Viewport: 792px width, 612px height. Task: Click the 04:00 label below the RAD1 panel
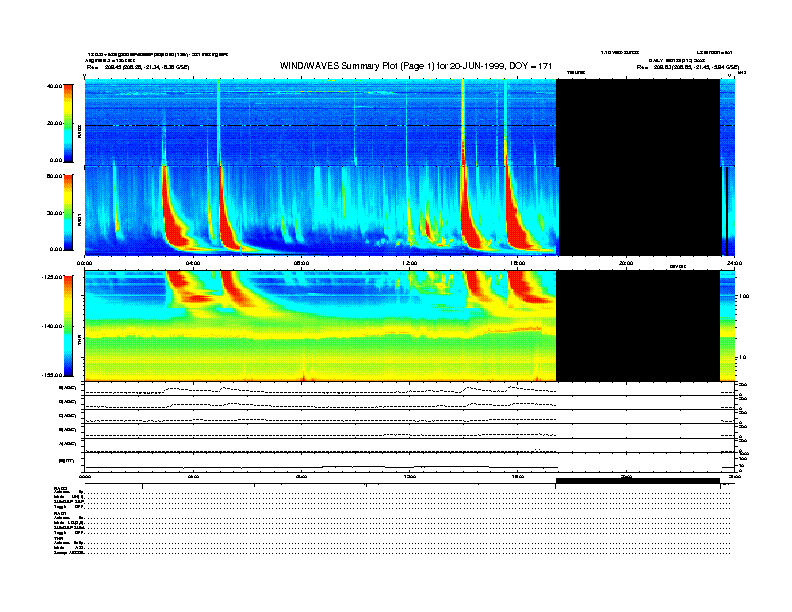pos(193,263)
